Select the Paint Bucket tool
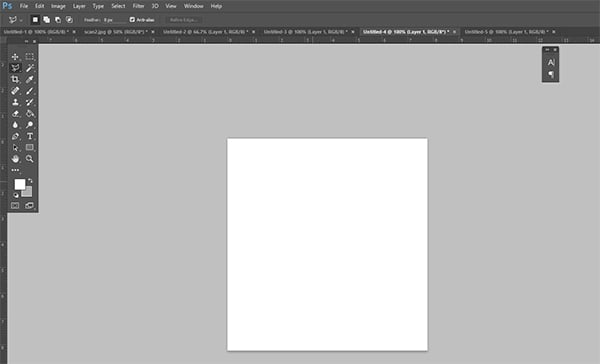Image resolution: width=600 pixels, height=364 pixels. [x=29, y=114]
